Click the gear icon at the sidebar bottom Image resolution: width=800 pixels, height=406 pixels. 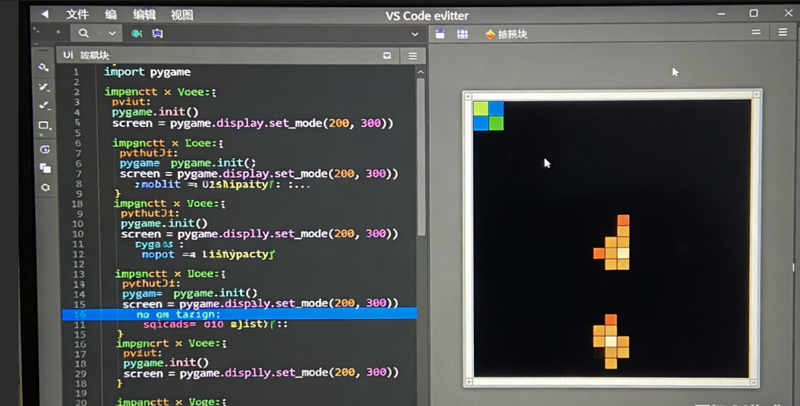point(45,187)
